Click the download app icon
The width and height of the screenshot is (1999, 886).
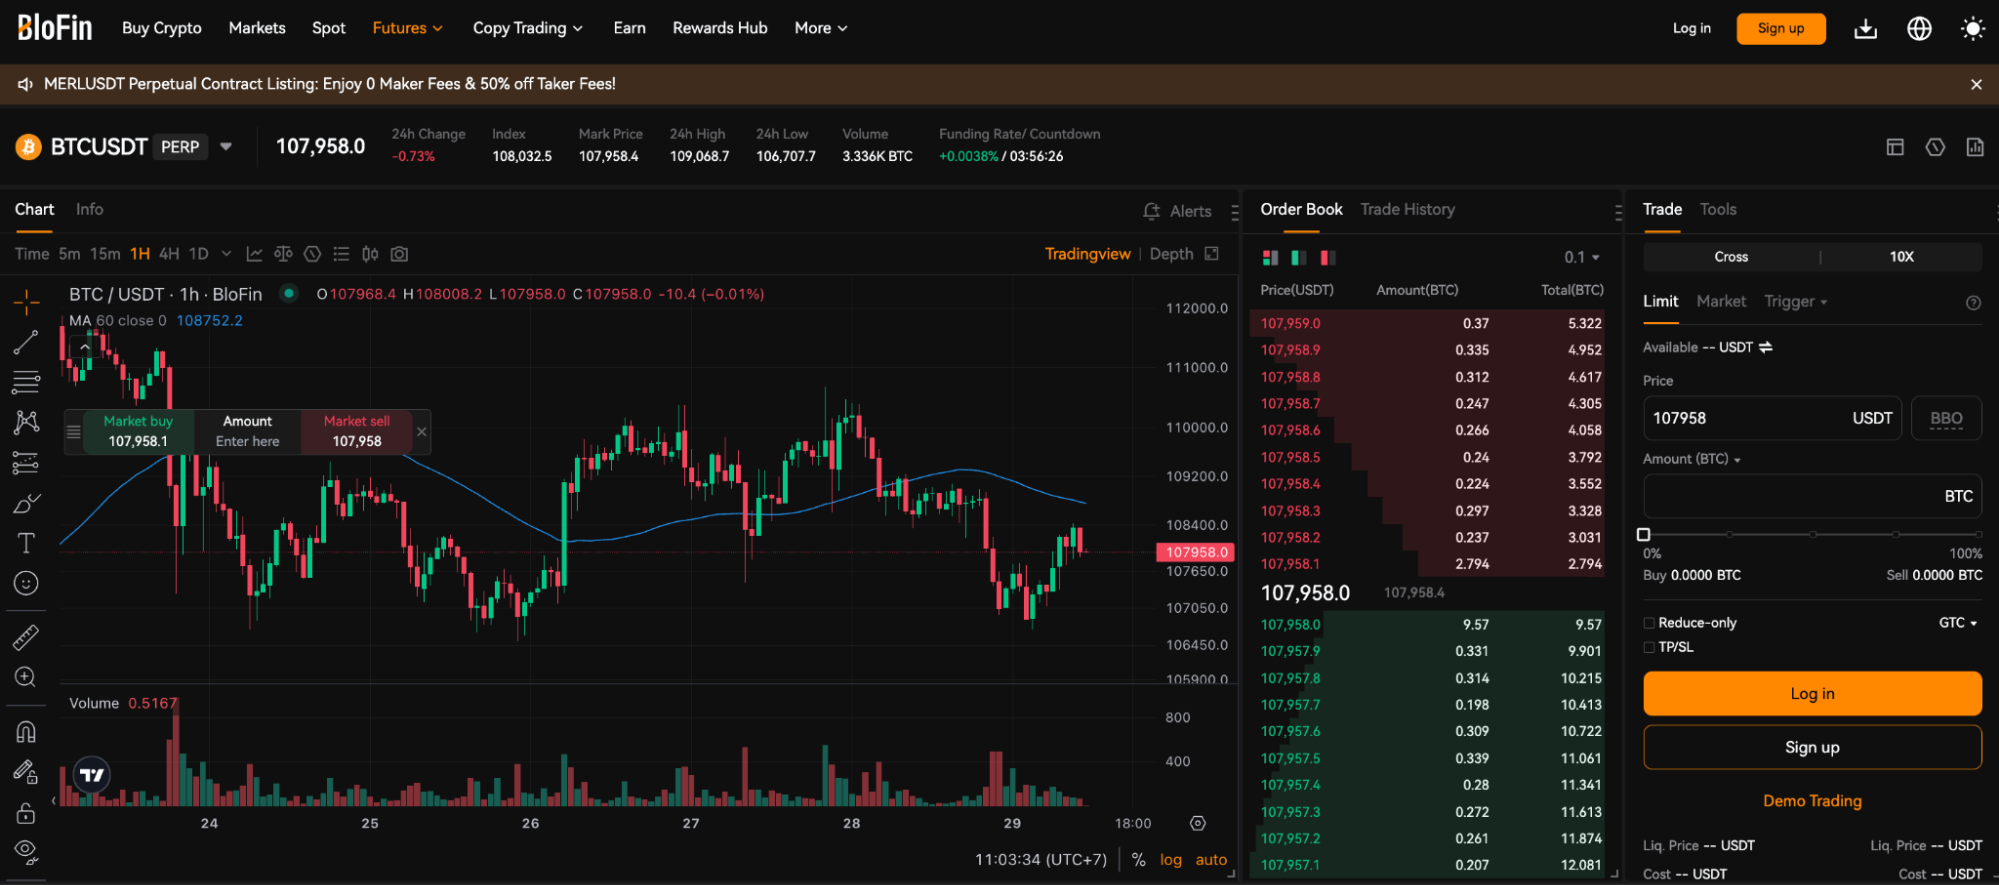pos(1865,29)
